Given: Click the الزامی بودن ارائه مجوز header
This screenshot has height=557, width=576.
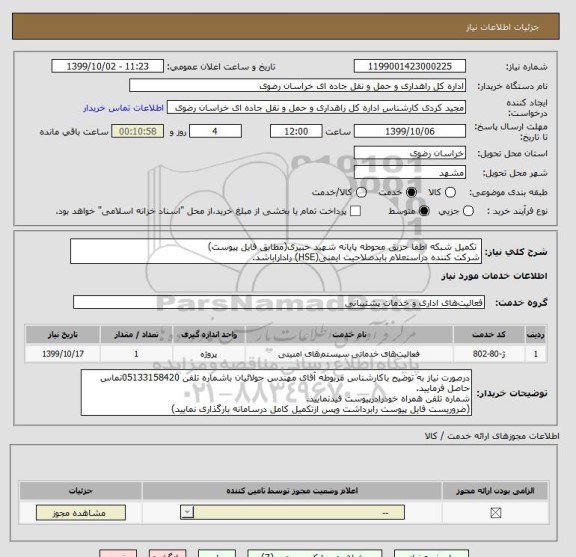Looking at the screenshot, I should click(x=496, y=491).
